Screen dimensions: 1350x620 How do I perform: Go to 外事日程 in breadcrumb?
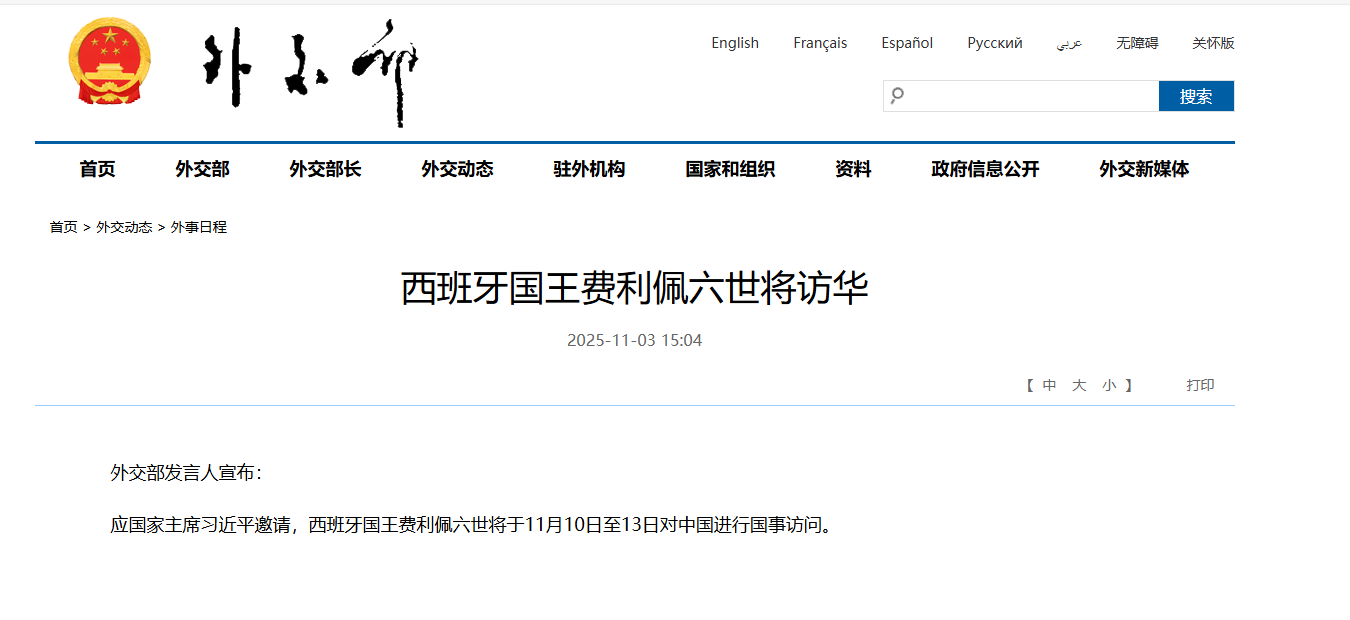(x=199, y=227)
